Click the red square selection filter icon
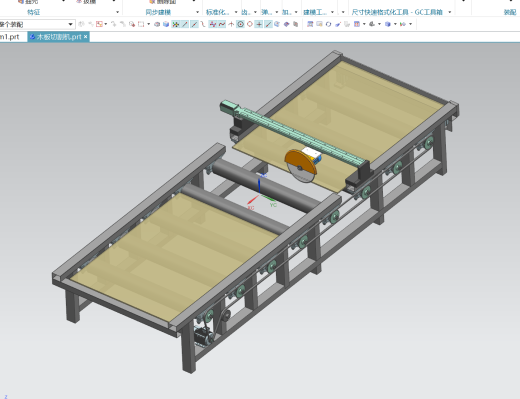Viewport: 520px width, 399px height. click(x=99, y=24)
